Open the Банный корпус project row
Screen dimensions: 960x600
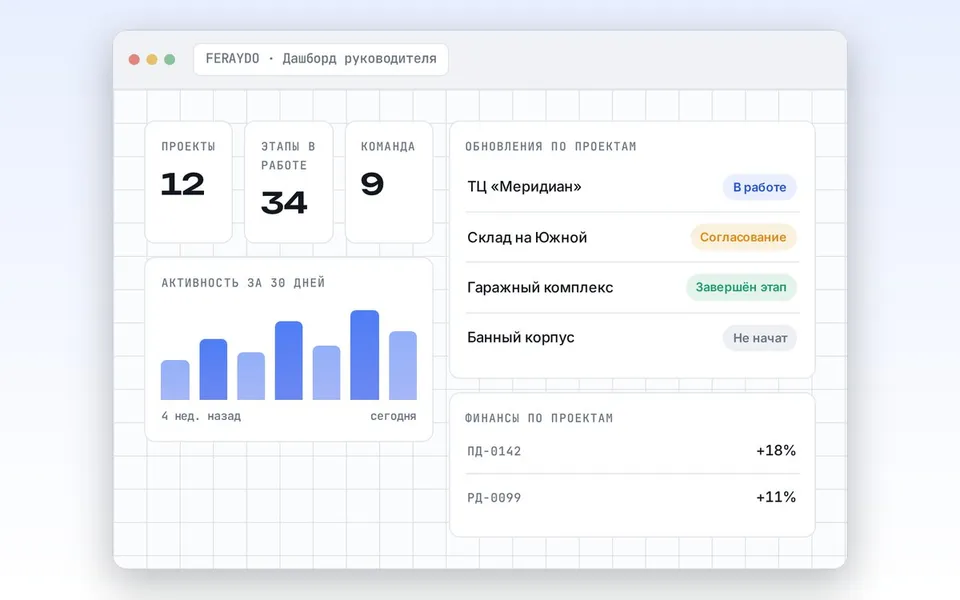633,338
